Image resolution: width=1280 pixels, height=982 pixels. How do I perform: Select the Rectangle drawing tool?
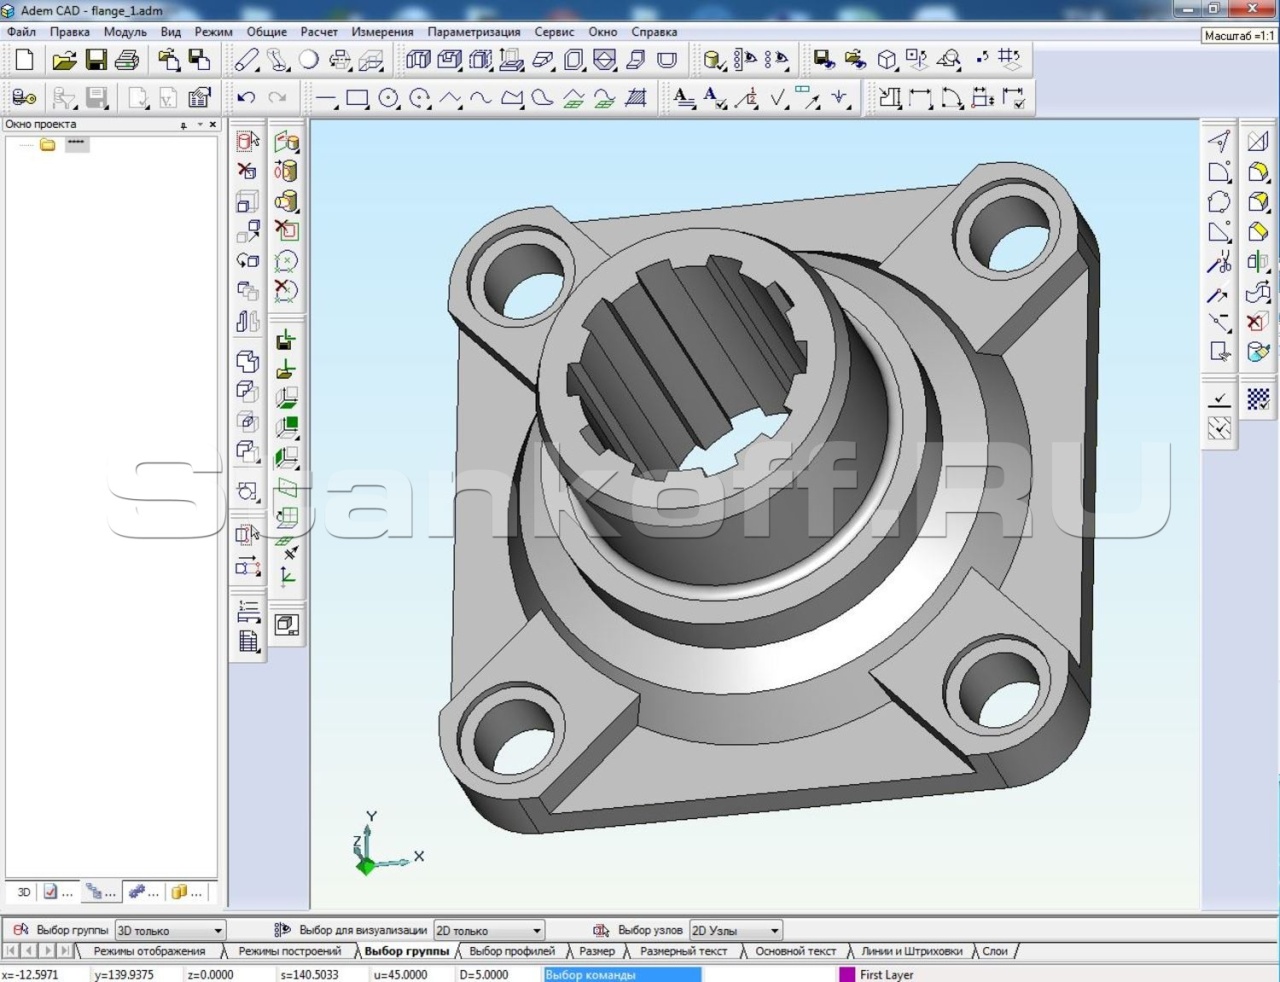coord(357,98)
